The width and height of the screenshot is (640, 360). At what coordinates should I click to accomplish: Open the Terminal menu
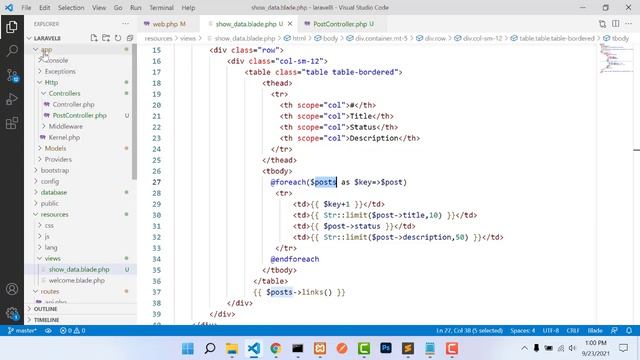coord(161,8)
